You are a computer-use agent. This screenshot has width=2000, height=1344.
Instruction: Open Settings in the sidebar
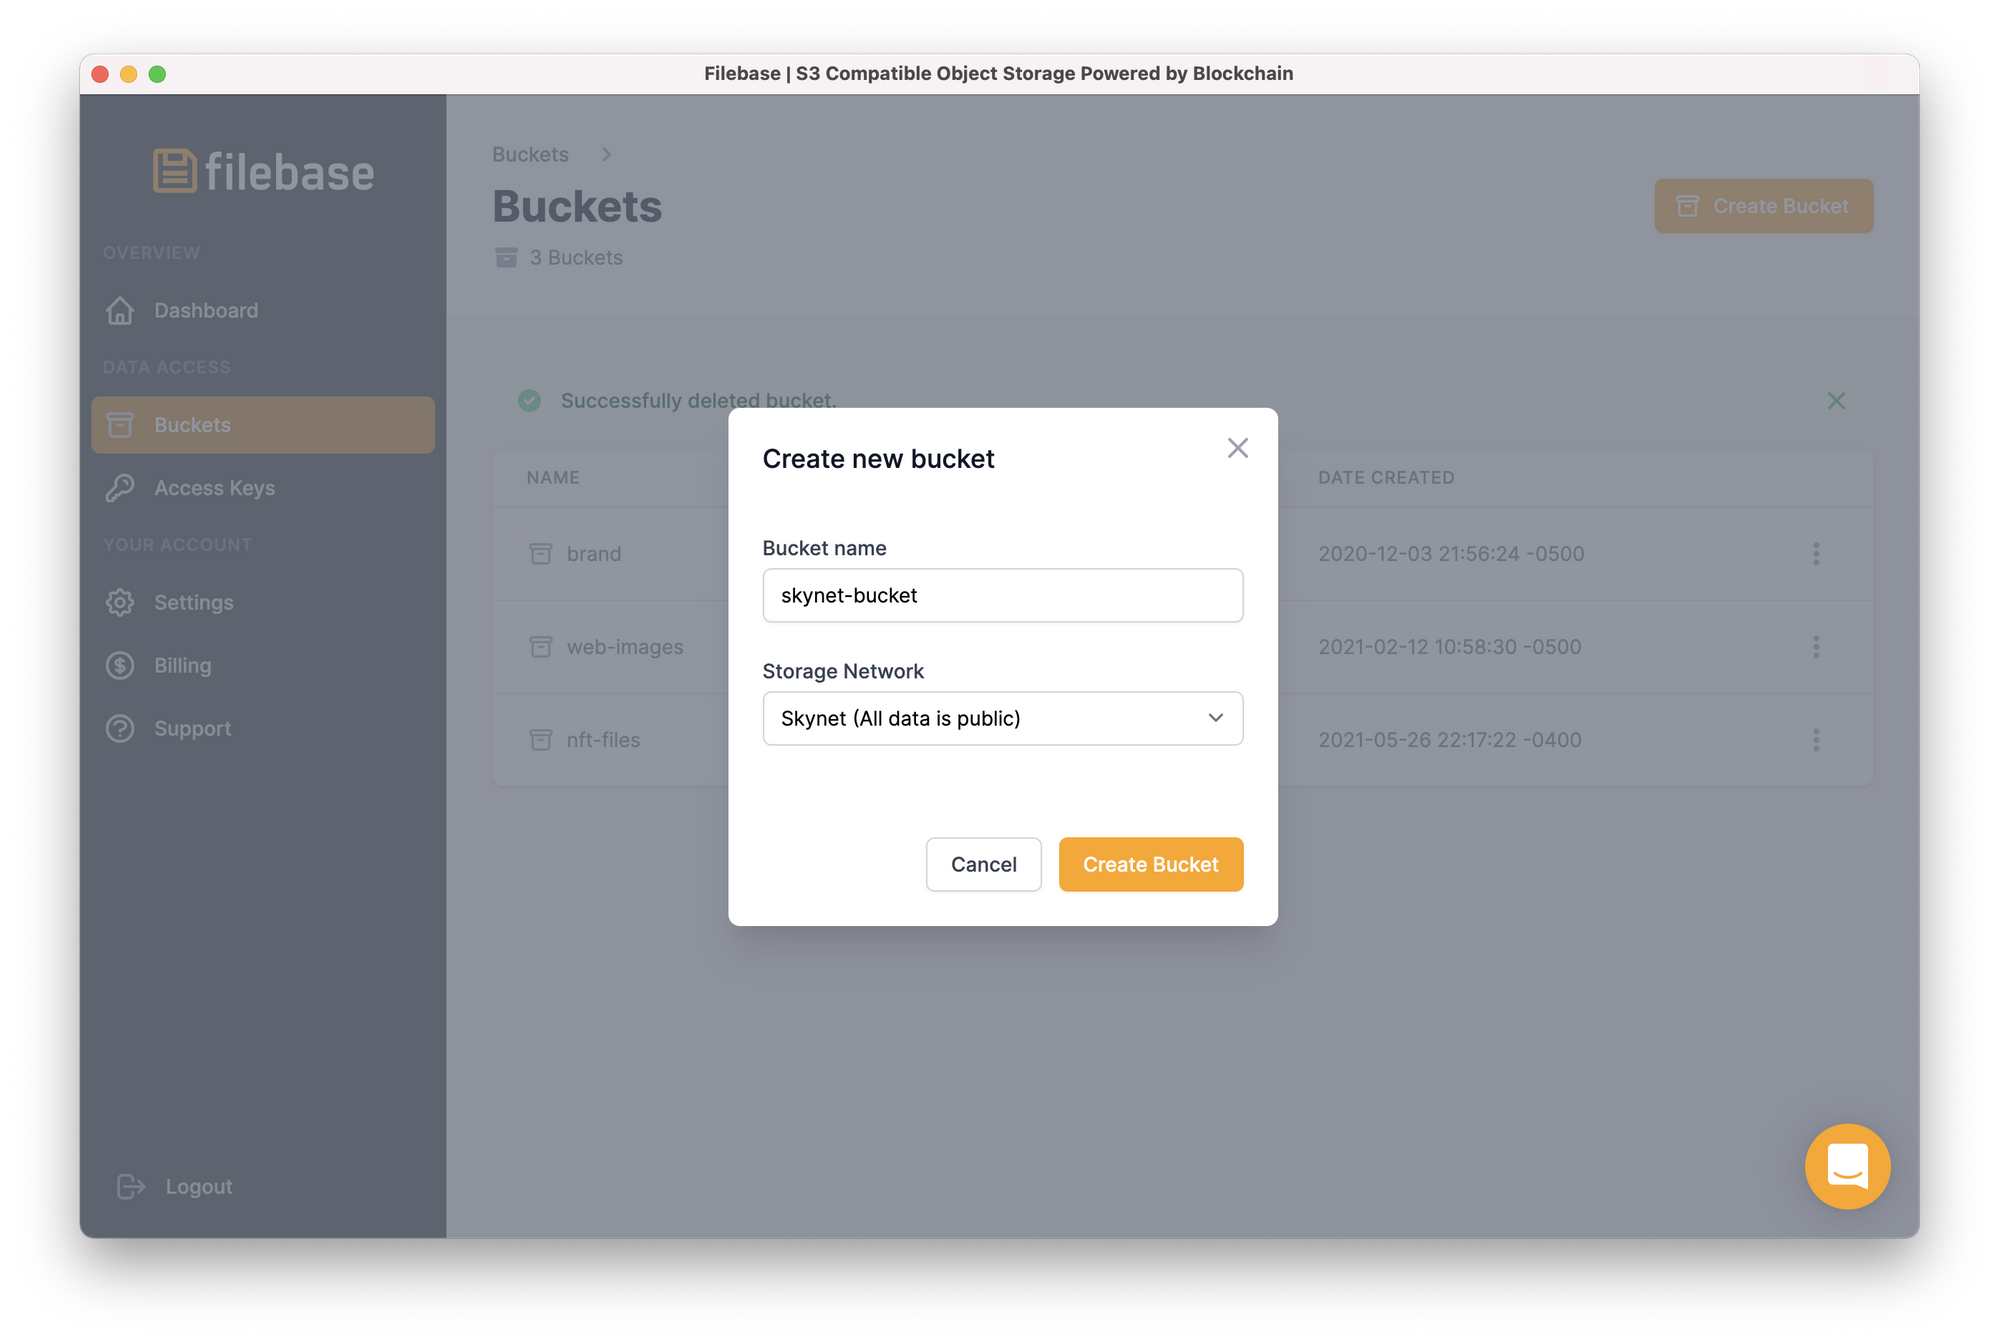pos(263,602)
